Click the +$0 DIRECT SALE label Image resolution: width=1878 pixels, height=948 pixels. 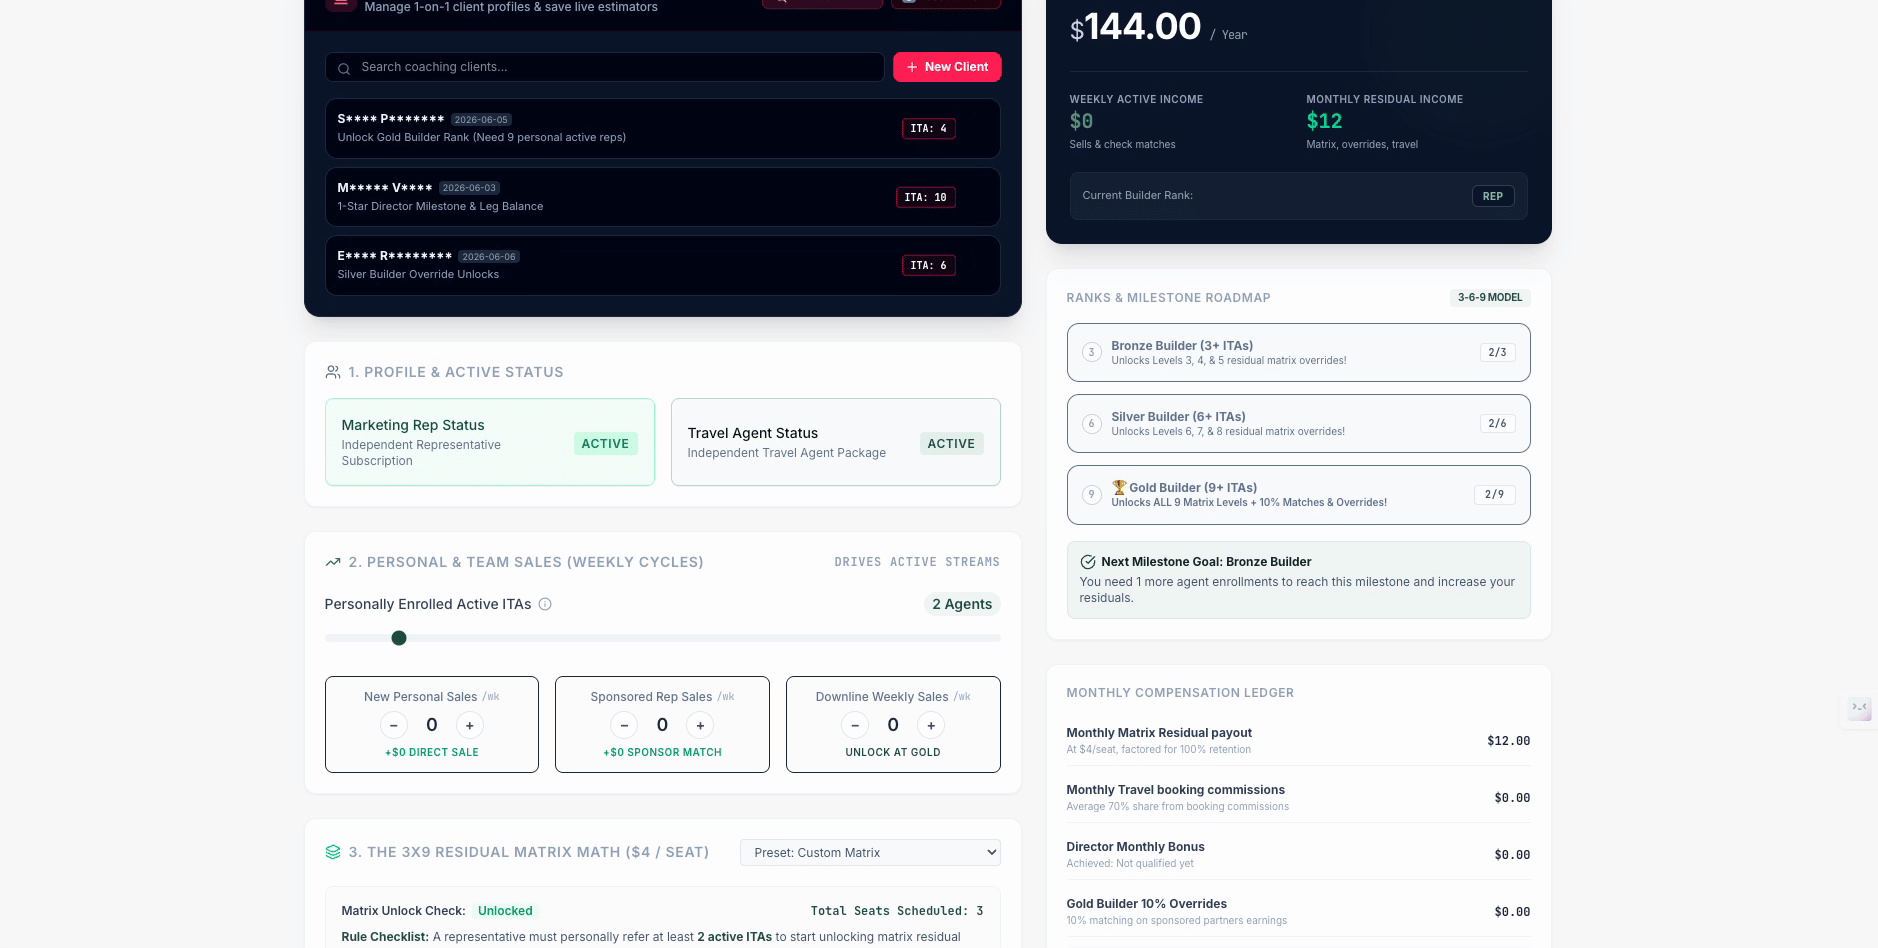432,752
